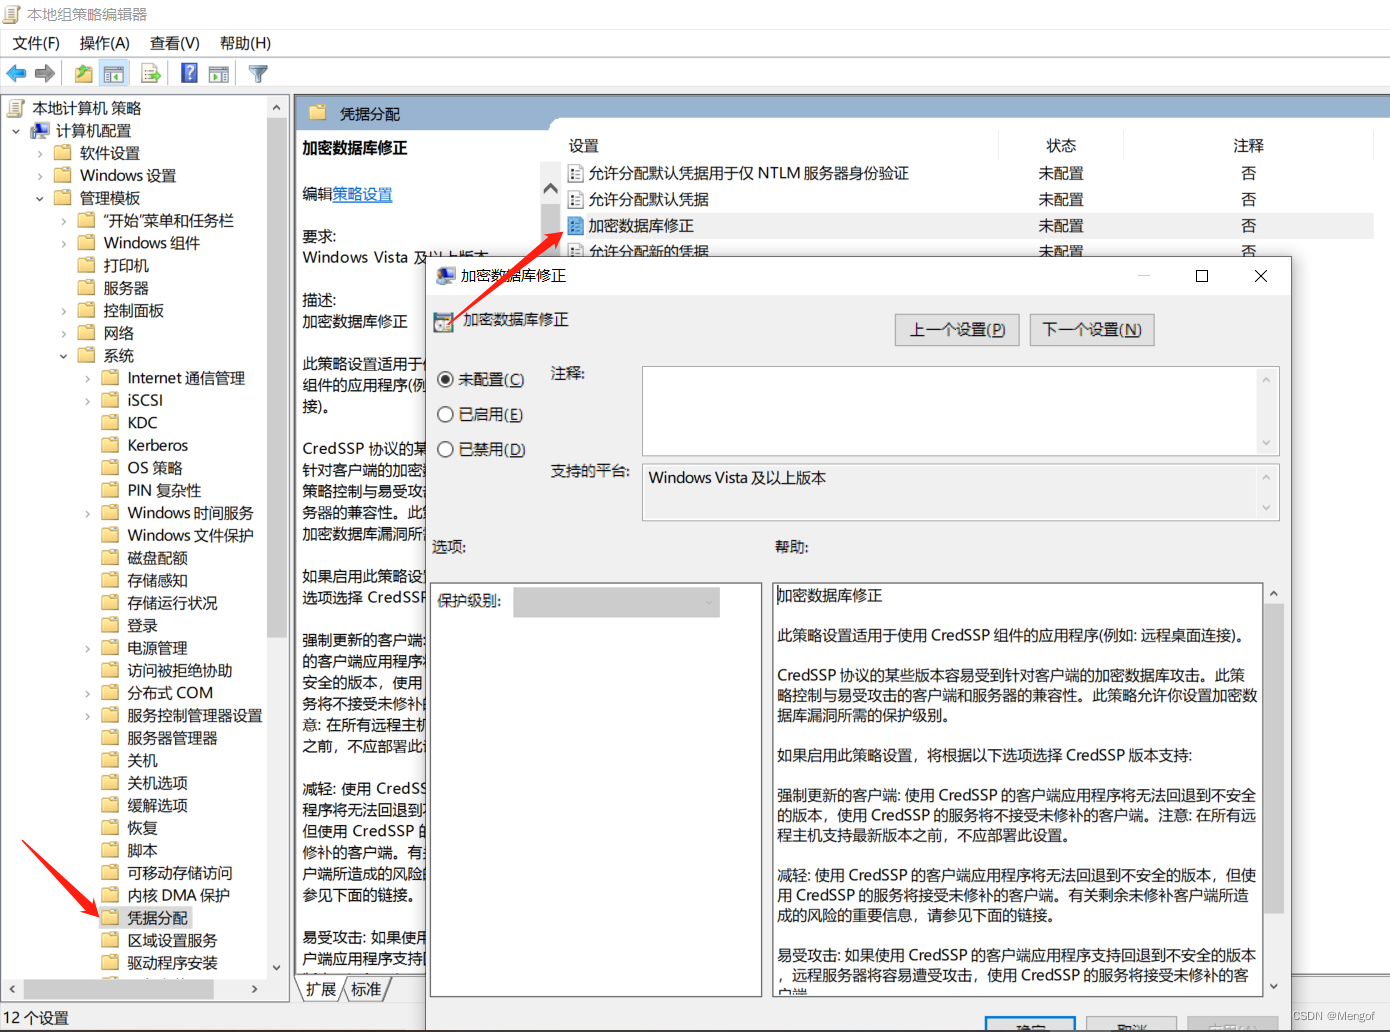Select the 加密数据库修正 setting icon in the list

(x=576, y=225)
